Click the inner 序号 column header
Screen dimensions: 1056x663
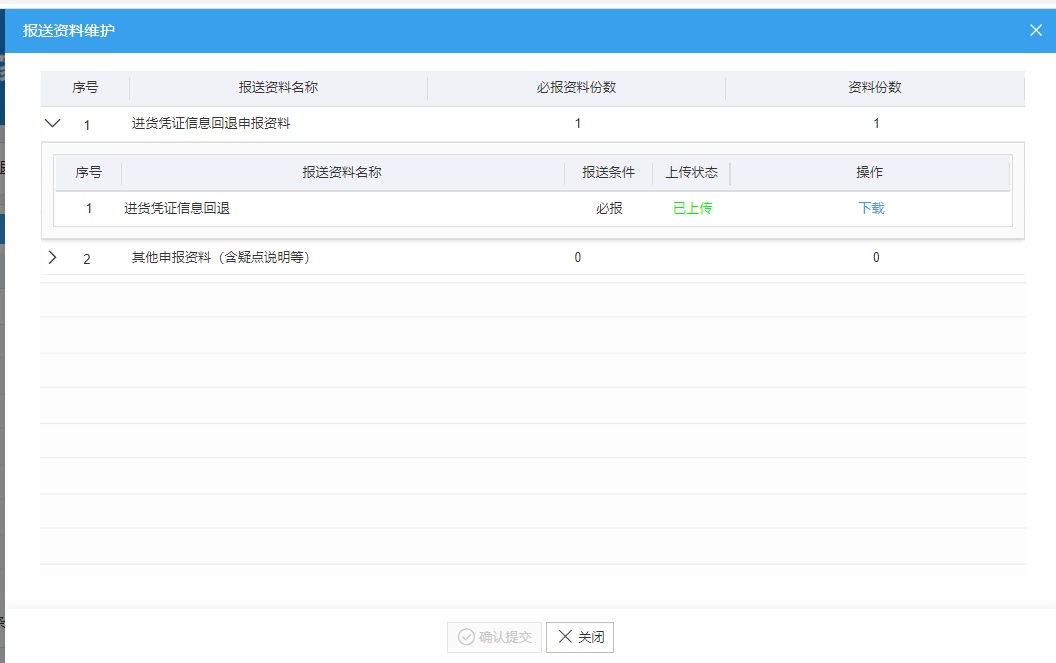88,172
